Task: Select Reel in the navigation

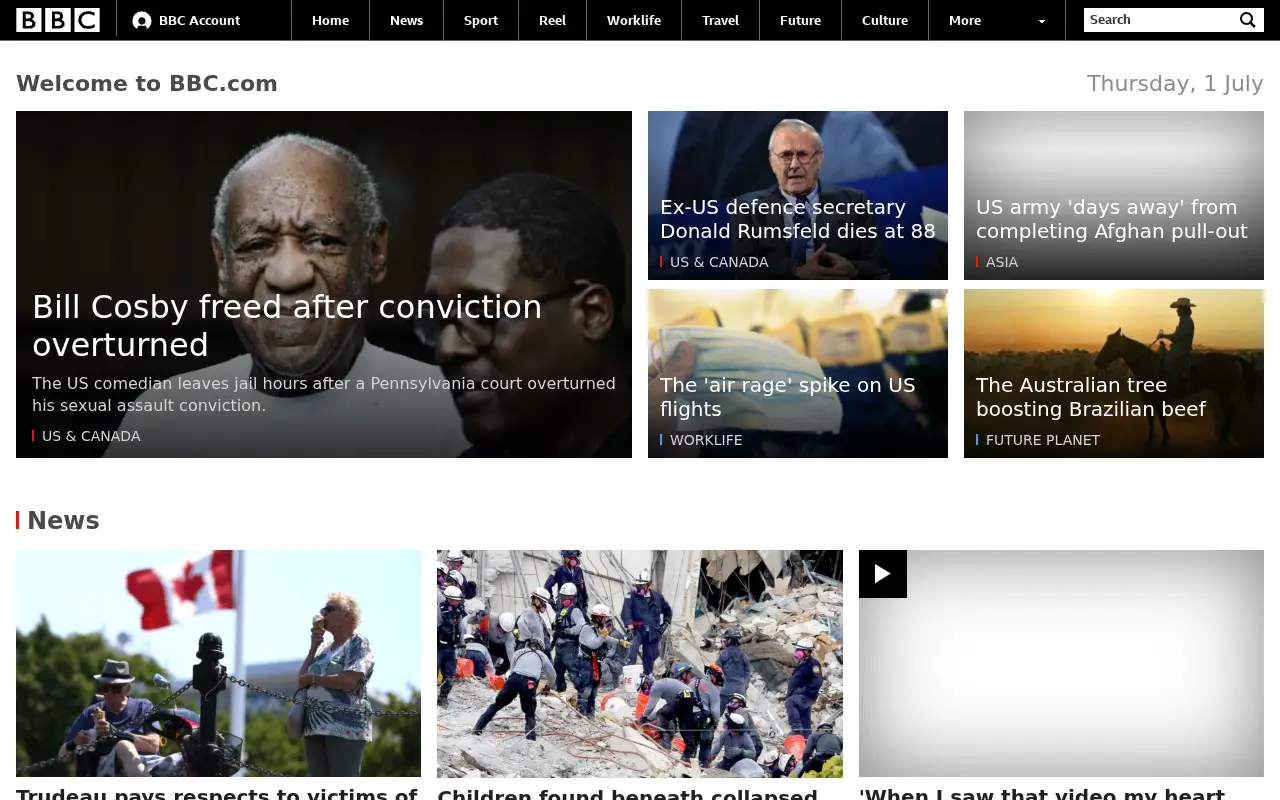Action: 552,20
